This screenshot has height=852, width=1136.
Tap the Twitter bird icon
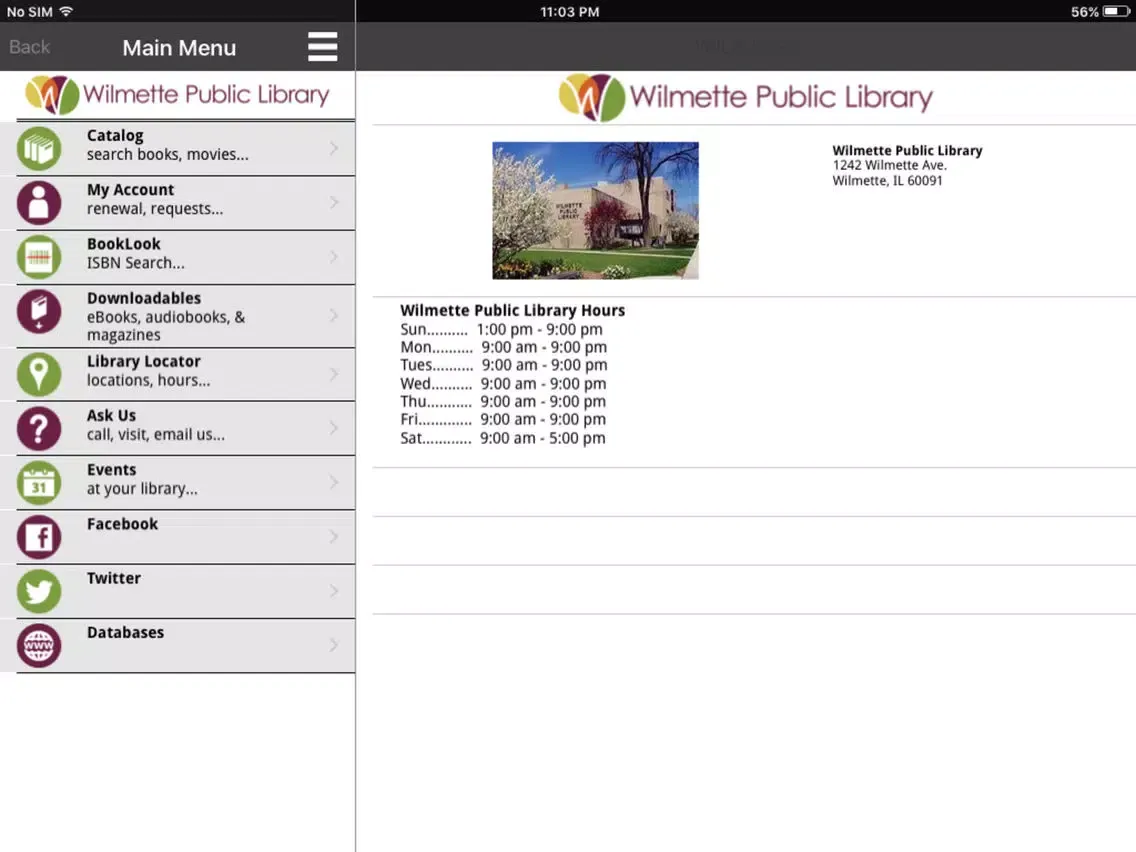pyautogui.click(x=39, y=591)
